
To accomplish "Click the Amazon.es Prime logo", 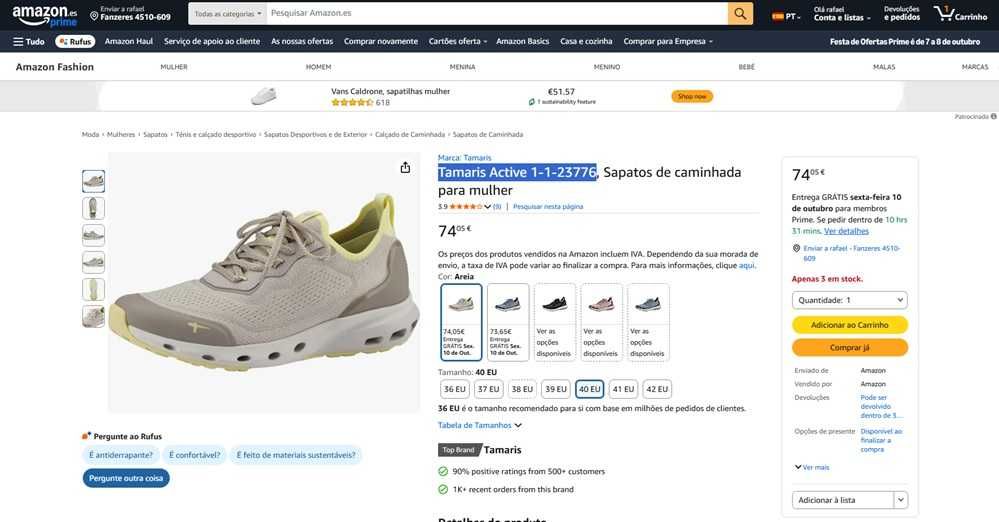I will point(45,15).
